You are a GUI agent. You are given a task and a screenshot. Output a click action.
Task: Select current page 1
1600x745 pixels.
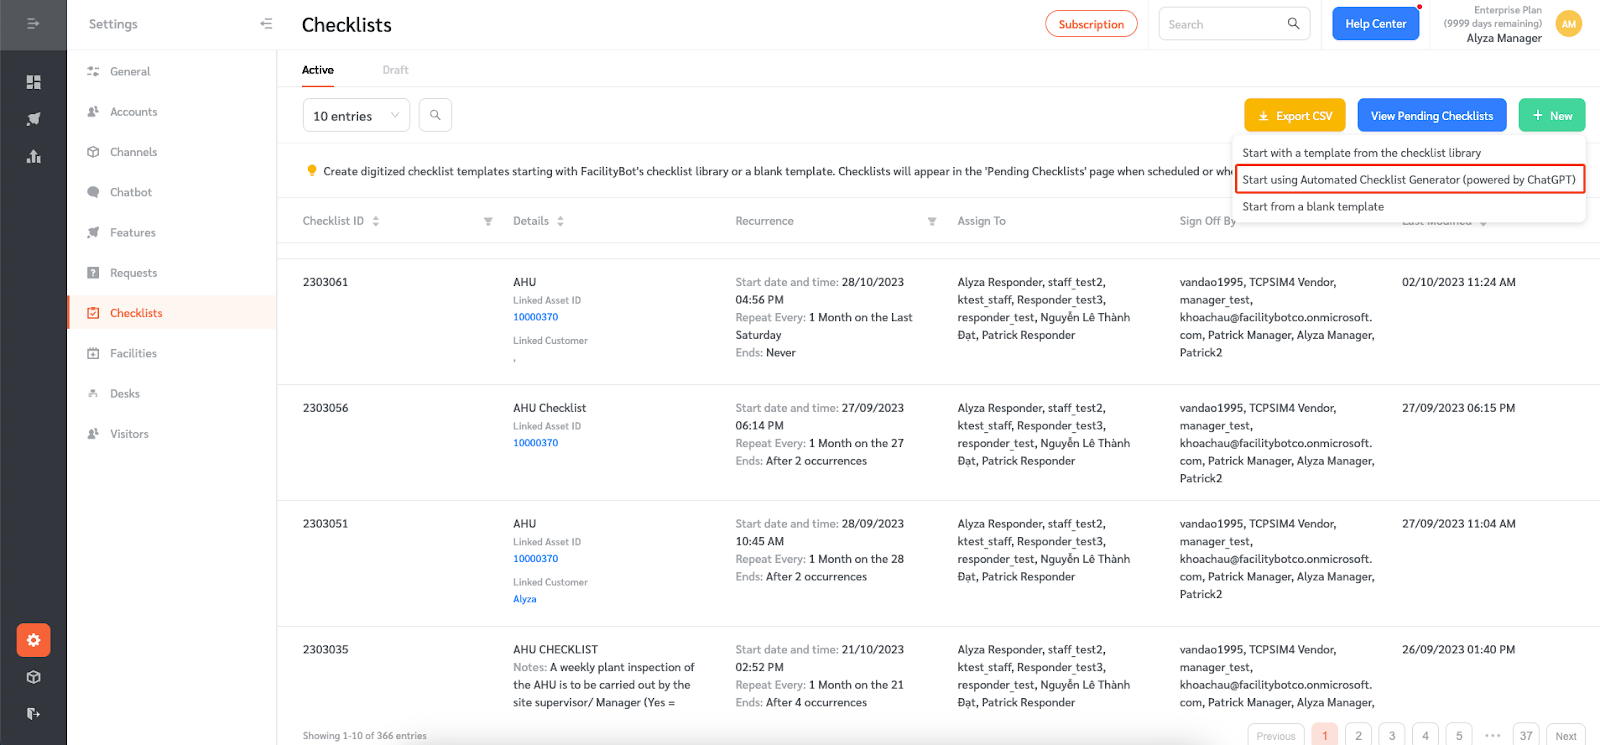[1325, 735]
